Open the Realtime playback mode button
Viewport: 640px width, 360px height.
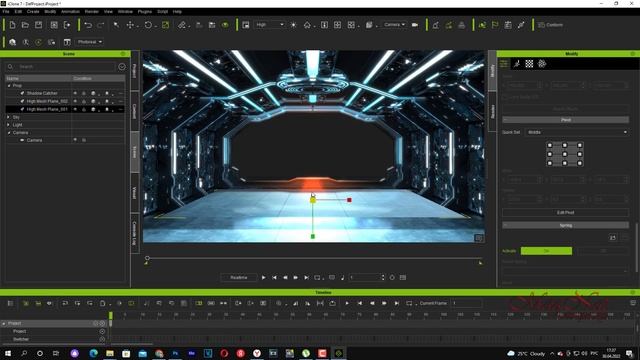(239, 278)
